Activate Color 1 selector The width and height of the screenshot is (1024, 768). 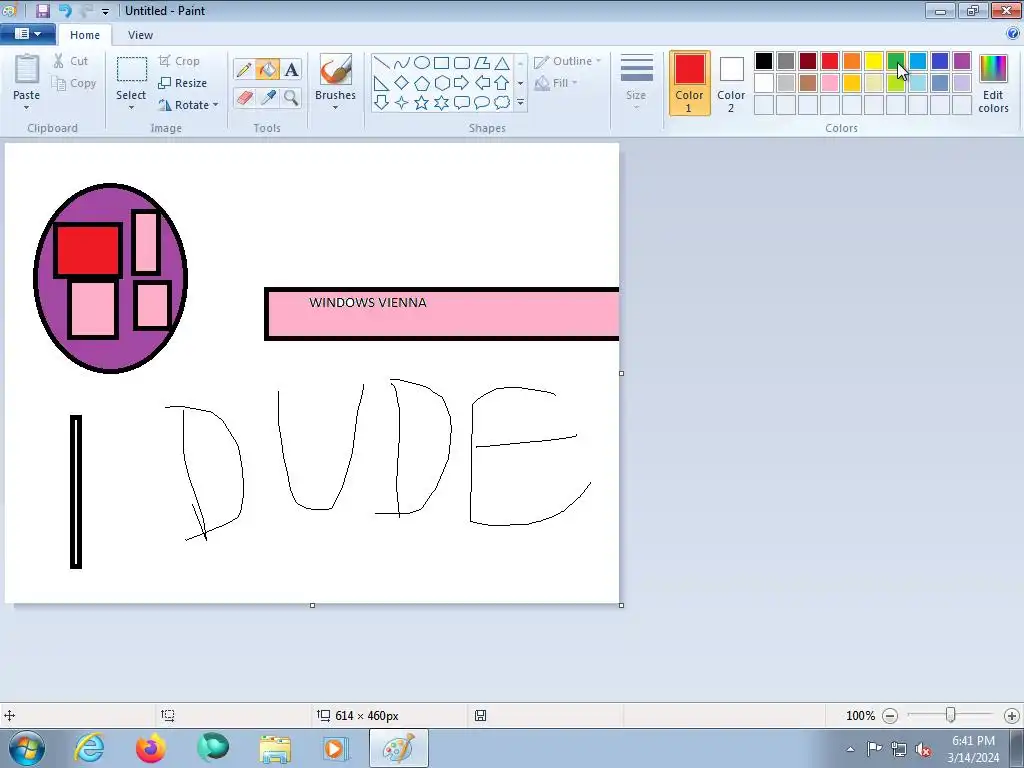(x=690, y=83)
